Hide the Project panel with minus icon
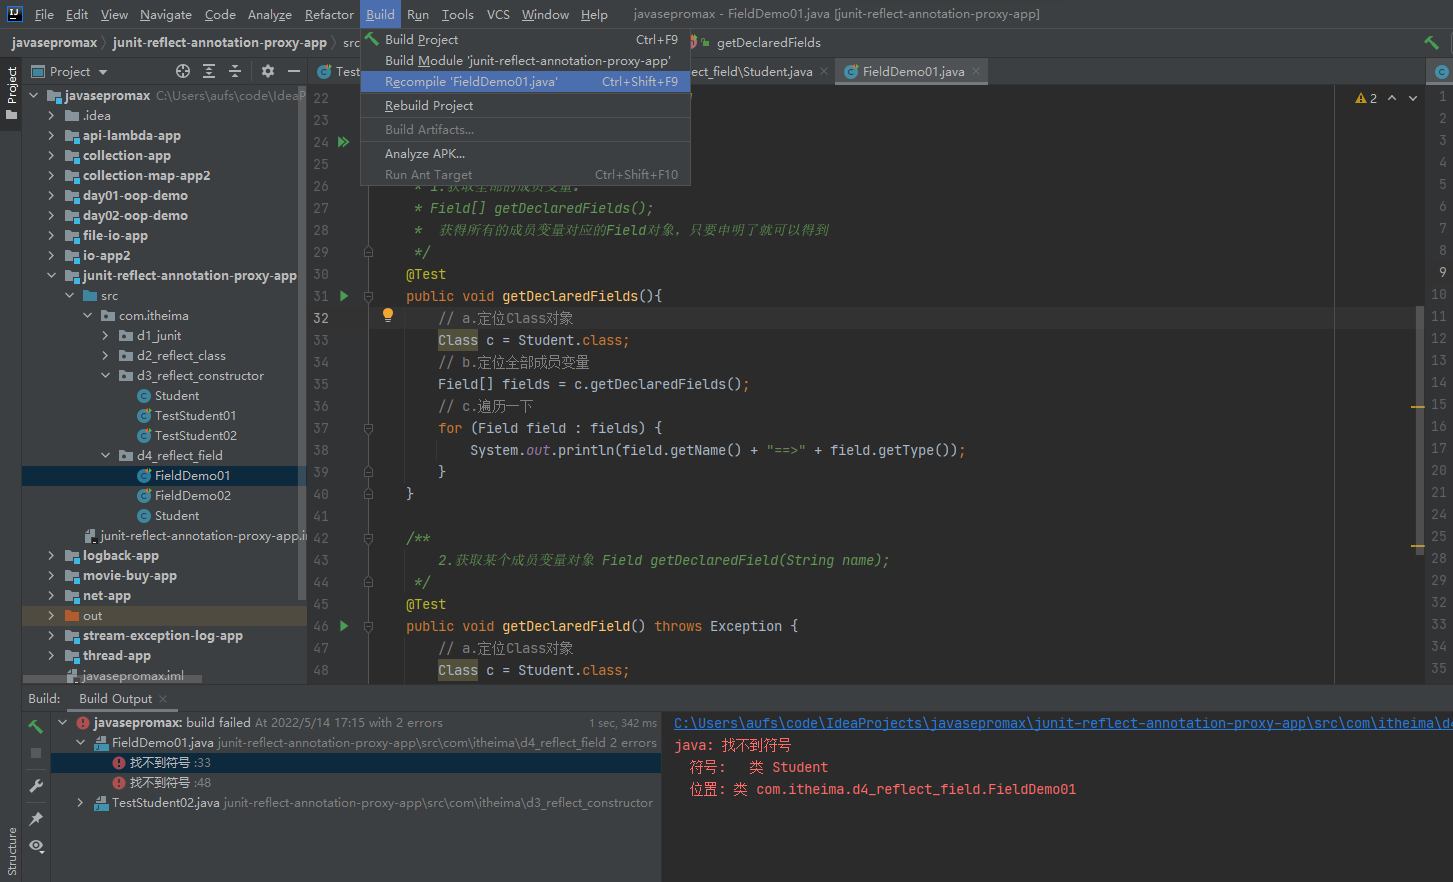Image resolution: width=1453 pixels, height=882 pixels. pyautogui.click(x=294, y=71)
